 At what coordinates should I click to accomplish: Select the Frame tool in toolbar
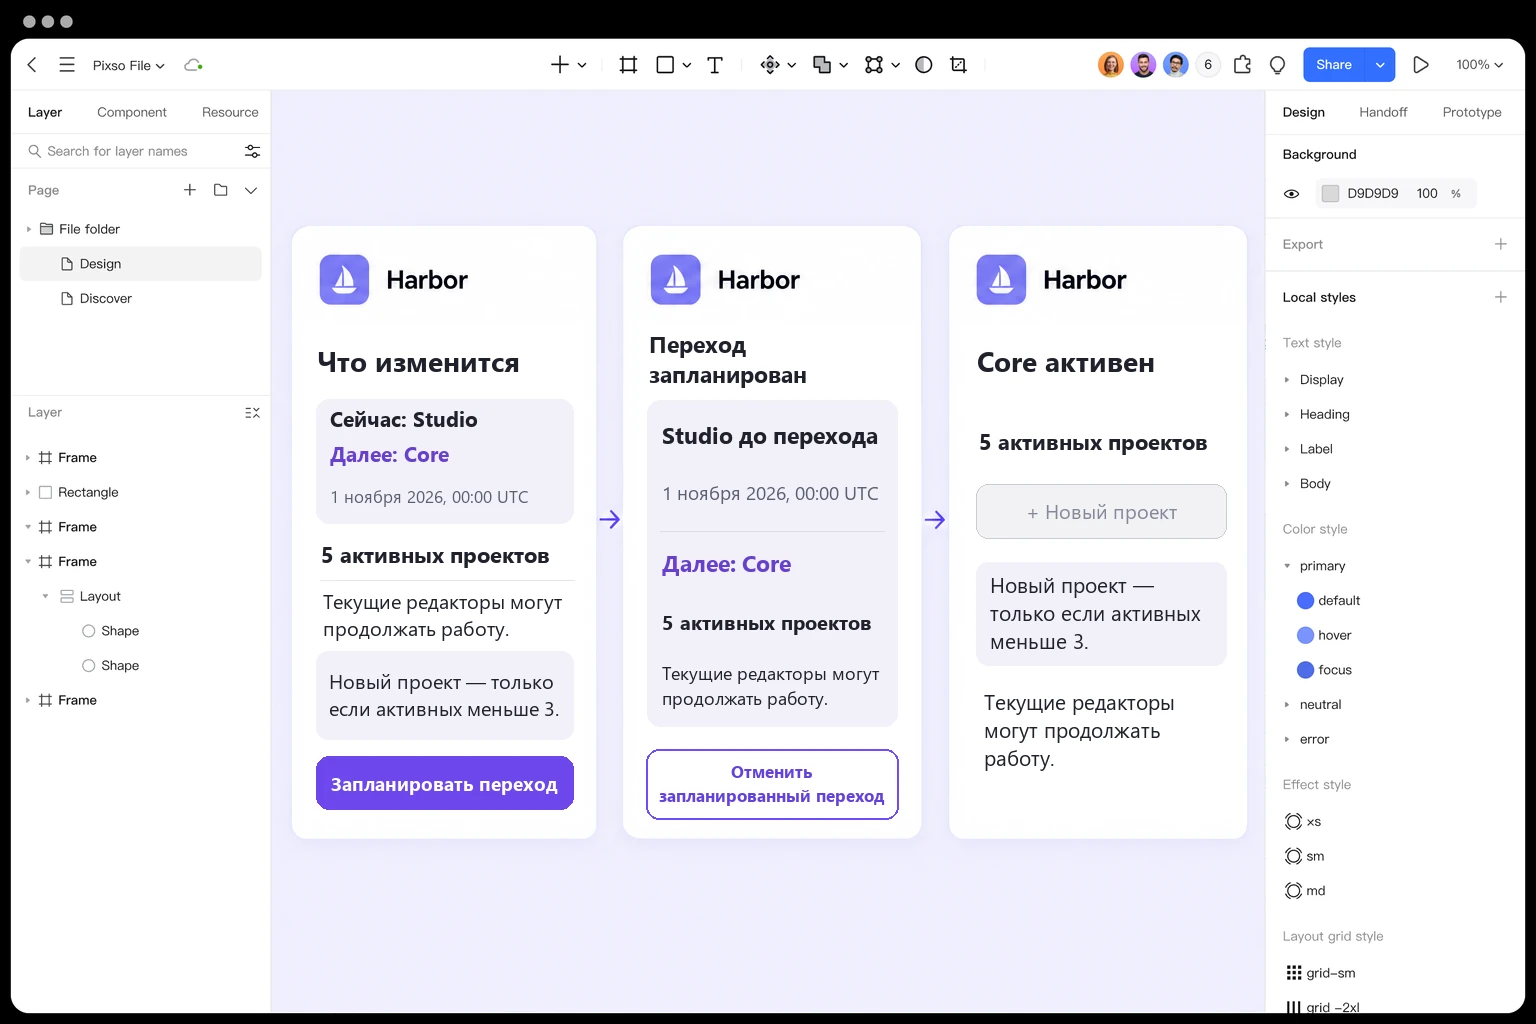point(628,65)
